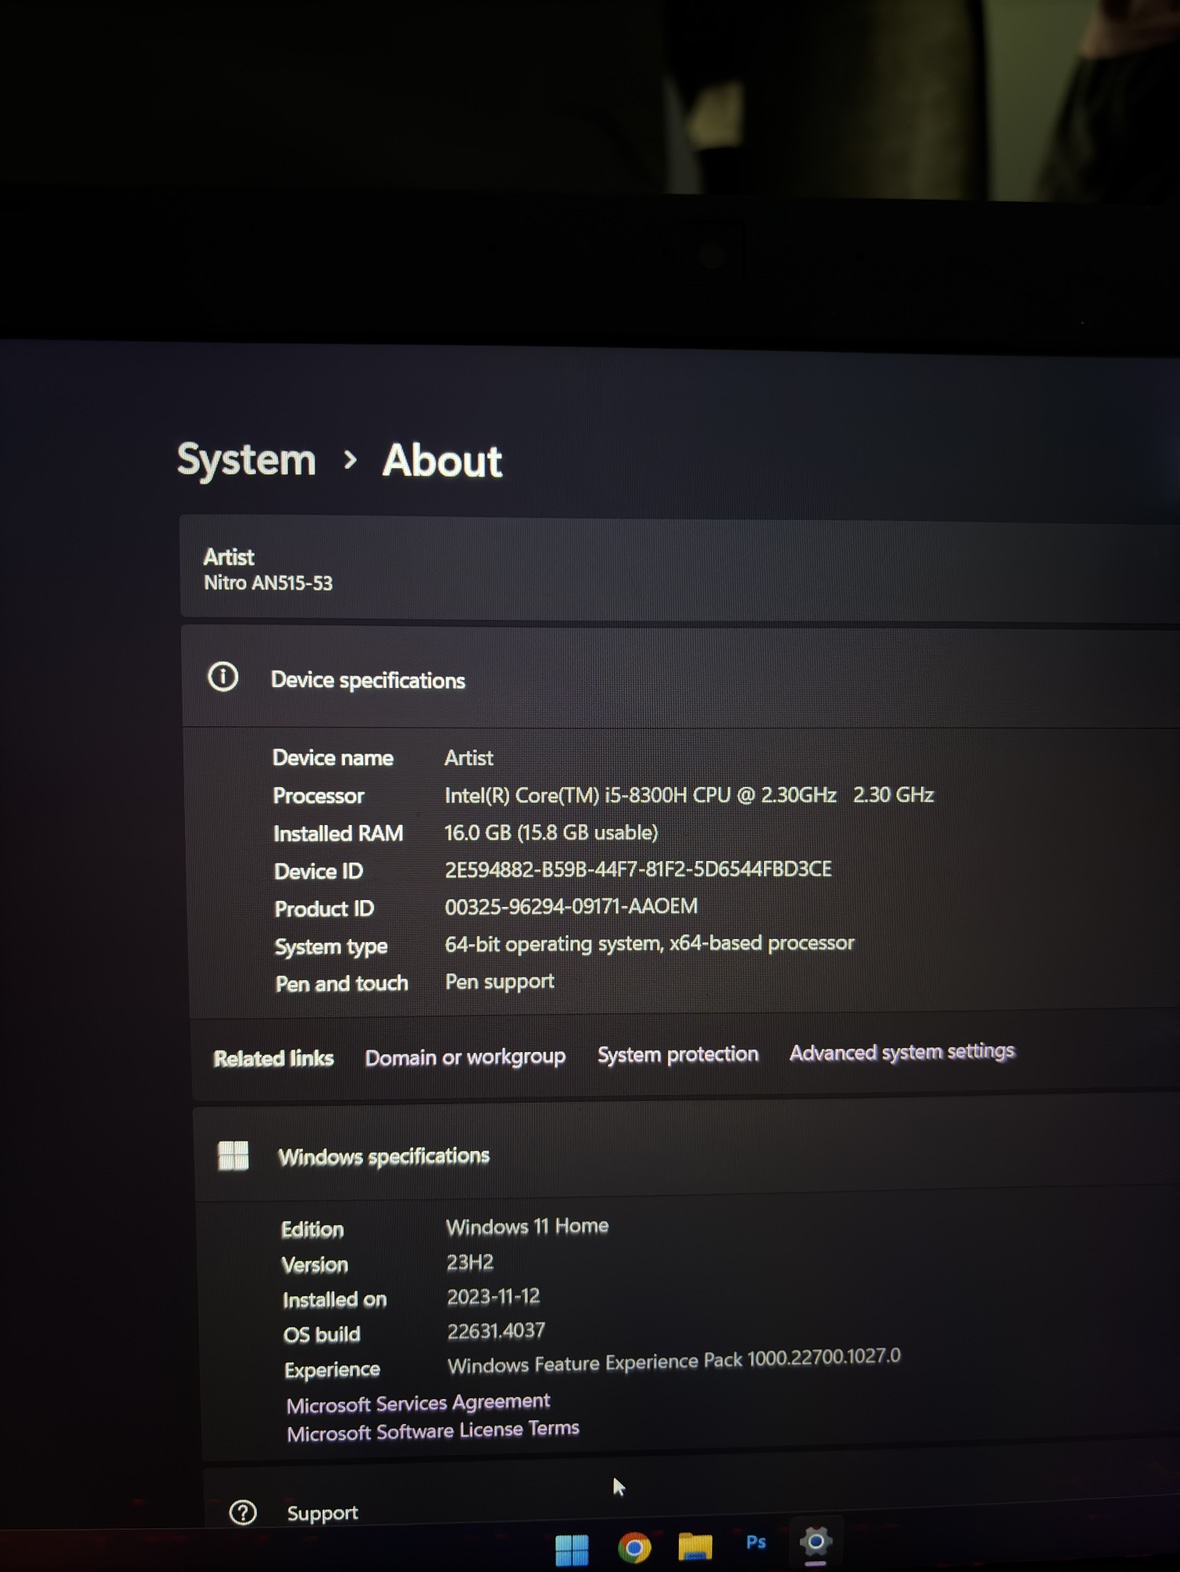The height and width of the screenshot is (1572, 1180).
Task: Click the Experience label
Action: click(332, 1370)
